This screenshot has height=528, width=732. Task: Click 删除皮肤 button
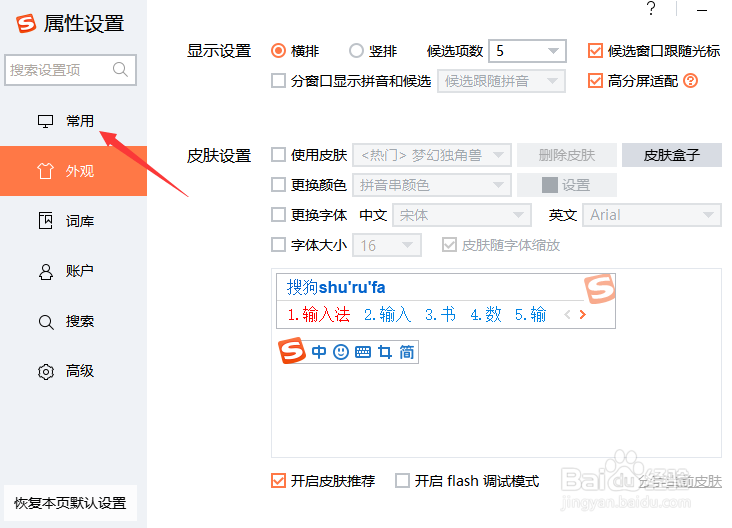[x=567, y=155]
